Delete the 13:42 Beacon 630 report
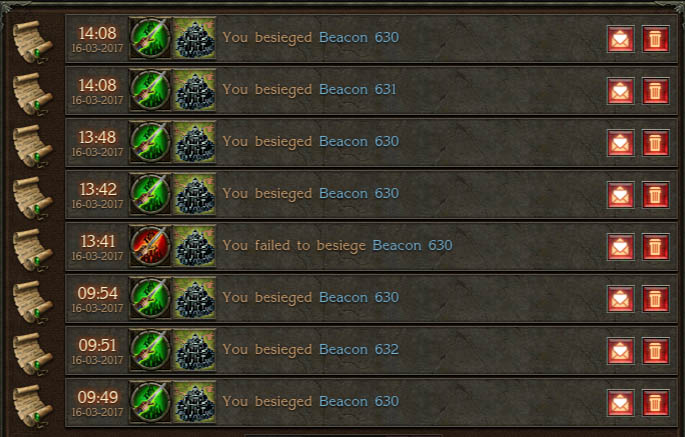Viewport: 685px width, 437px height. tap(655, 195)
